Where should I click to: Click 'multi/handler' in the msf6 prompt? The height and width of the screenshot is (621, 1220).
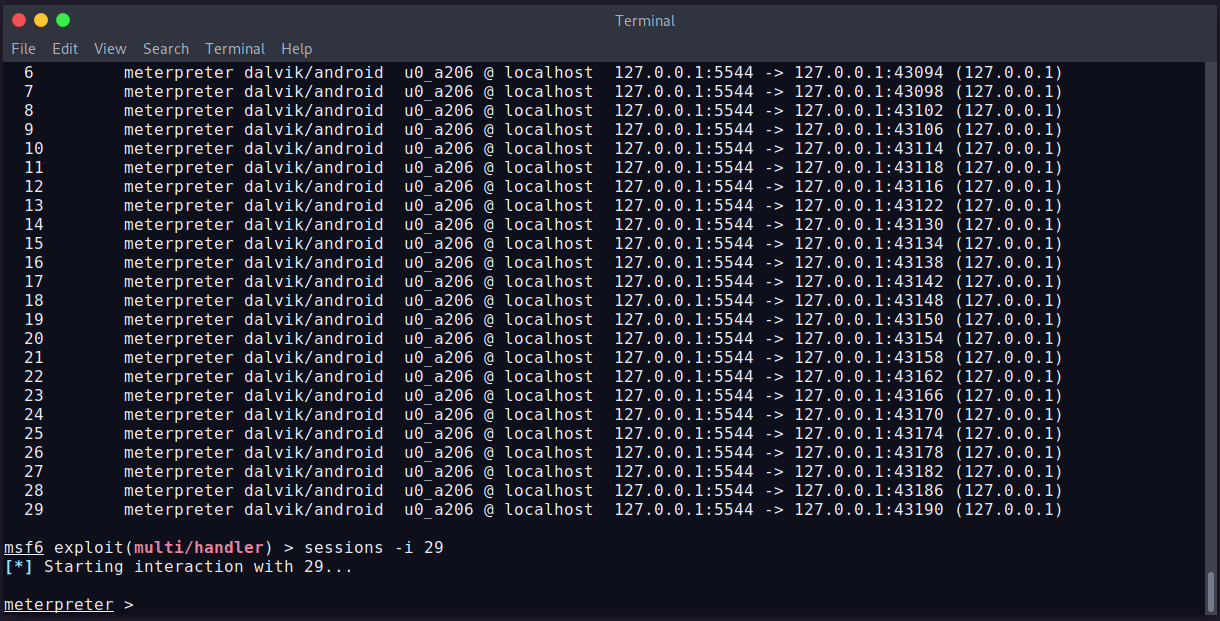[199, 547]
